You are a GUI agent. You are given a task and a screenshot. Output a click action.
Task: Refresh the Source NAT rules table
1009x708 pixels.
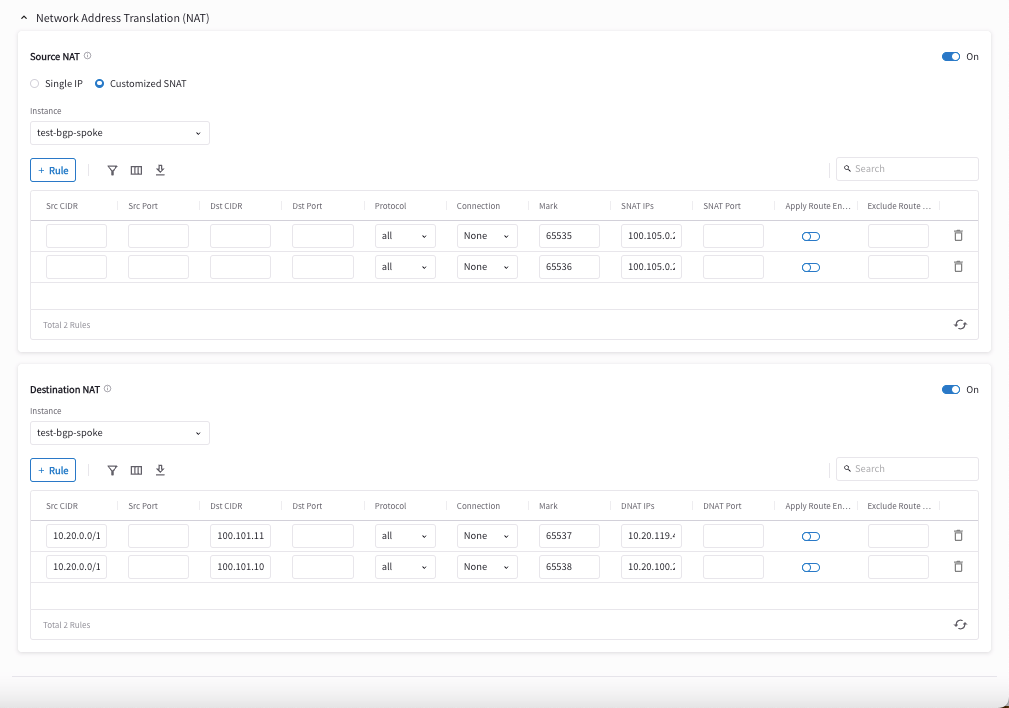pos(960,325)
